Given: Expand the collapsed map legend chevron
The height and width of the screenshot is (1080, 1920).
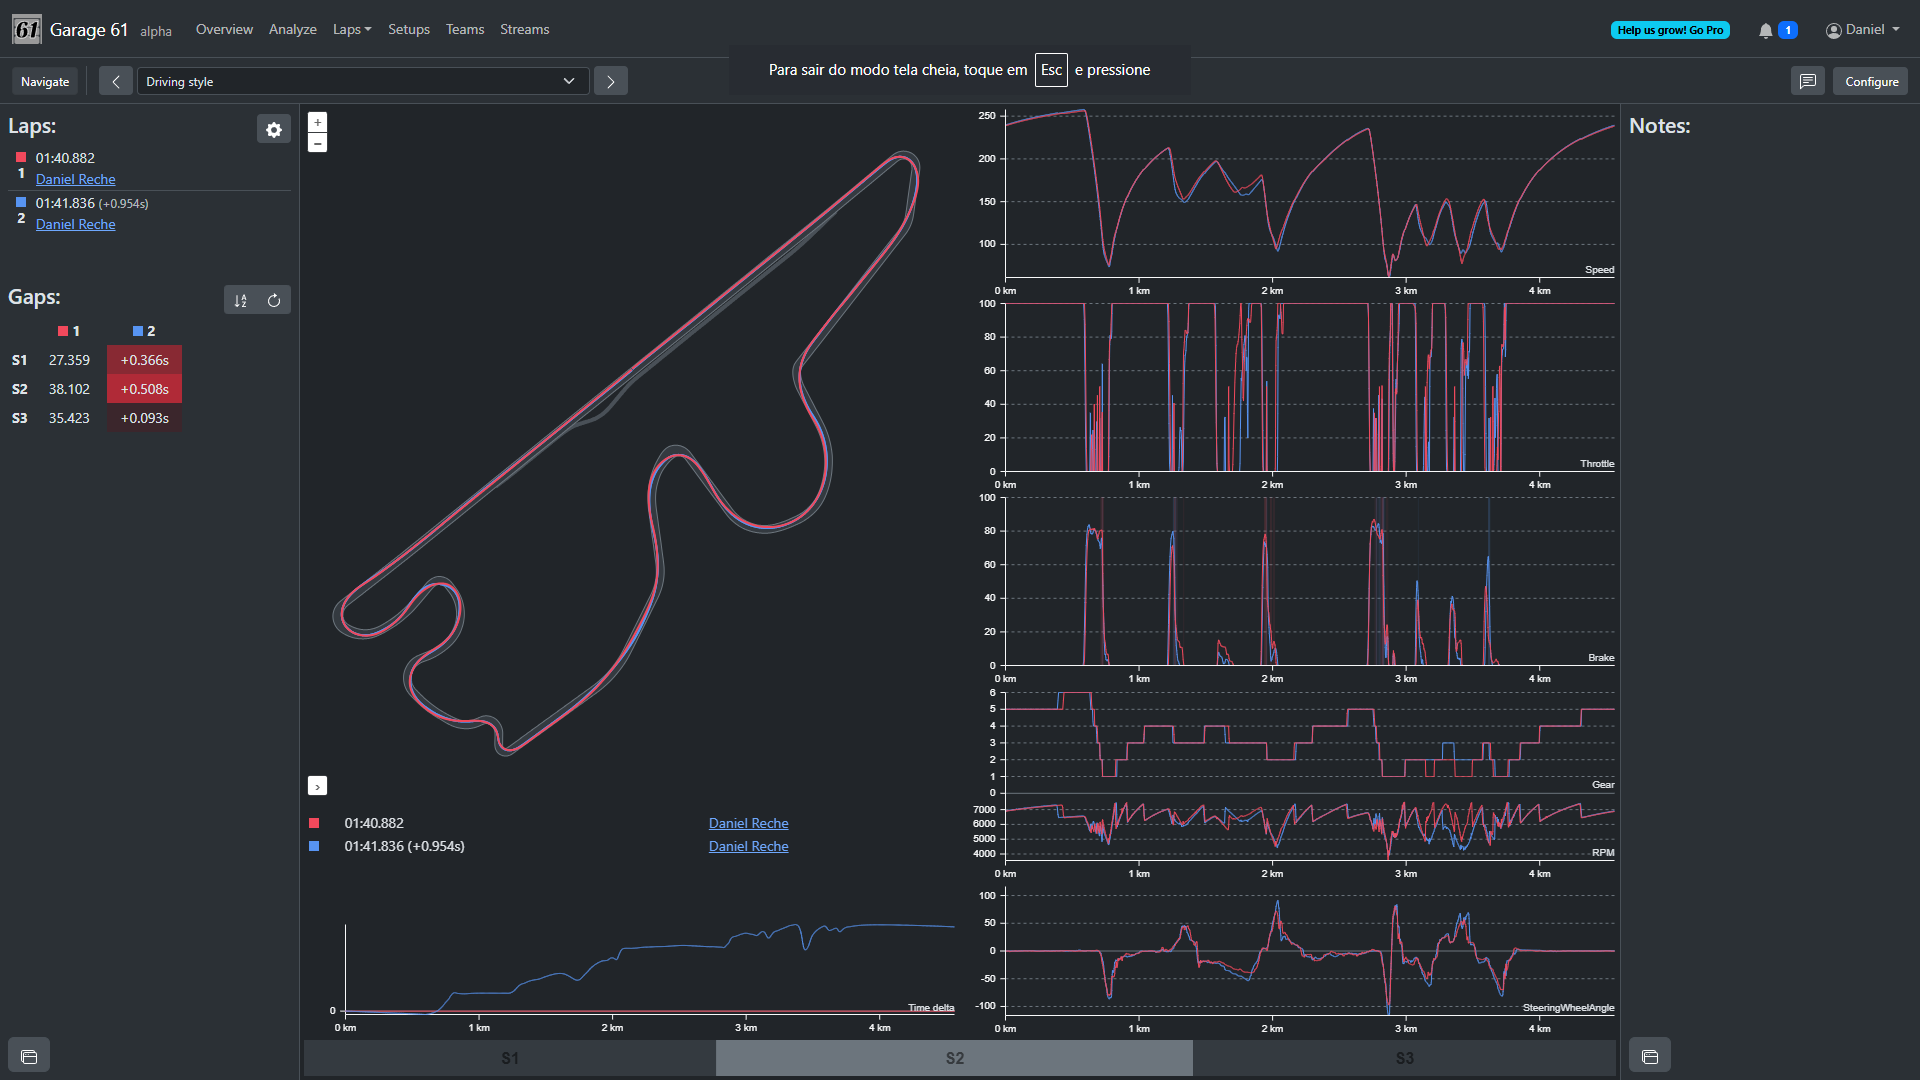Looking at the screenshot, I should pos(317,786).
